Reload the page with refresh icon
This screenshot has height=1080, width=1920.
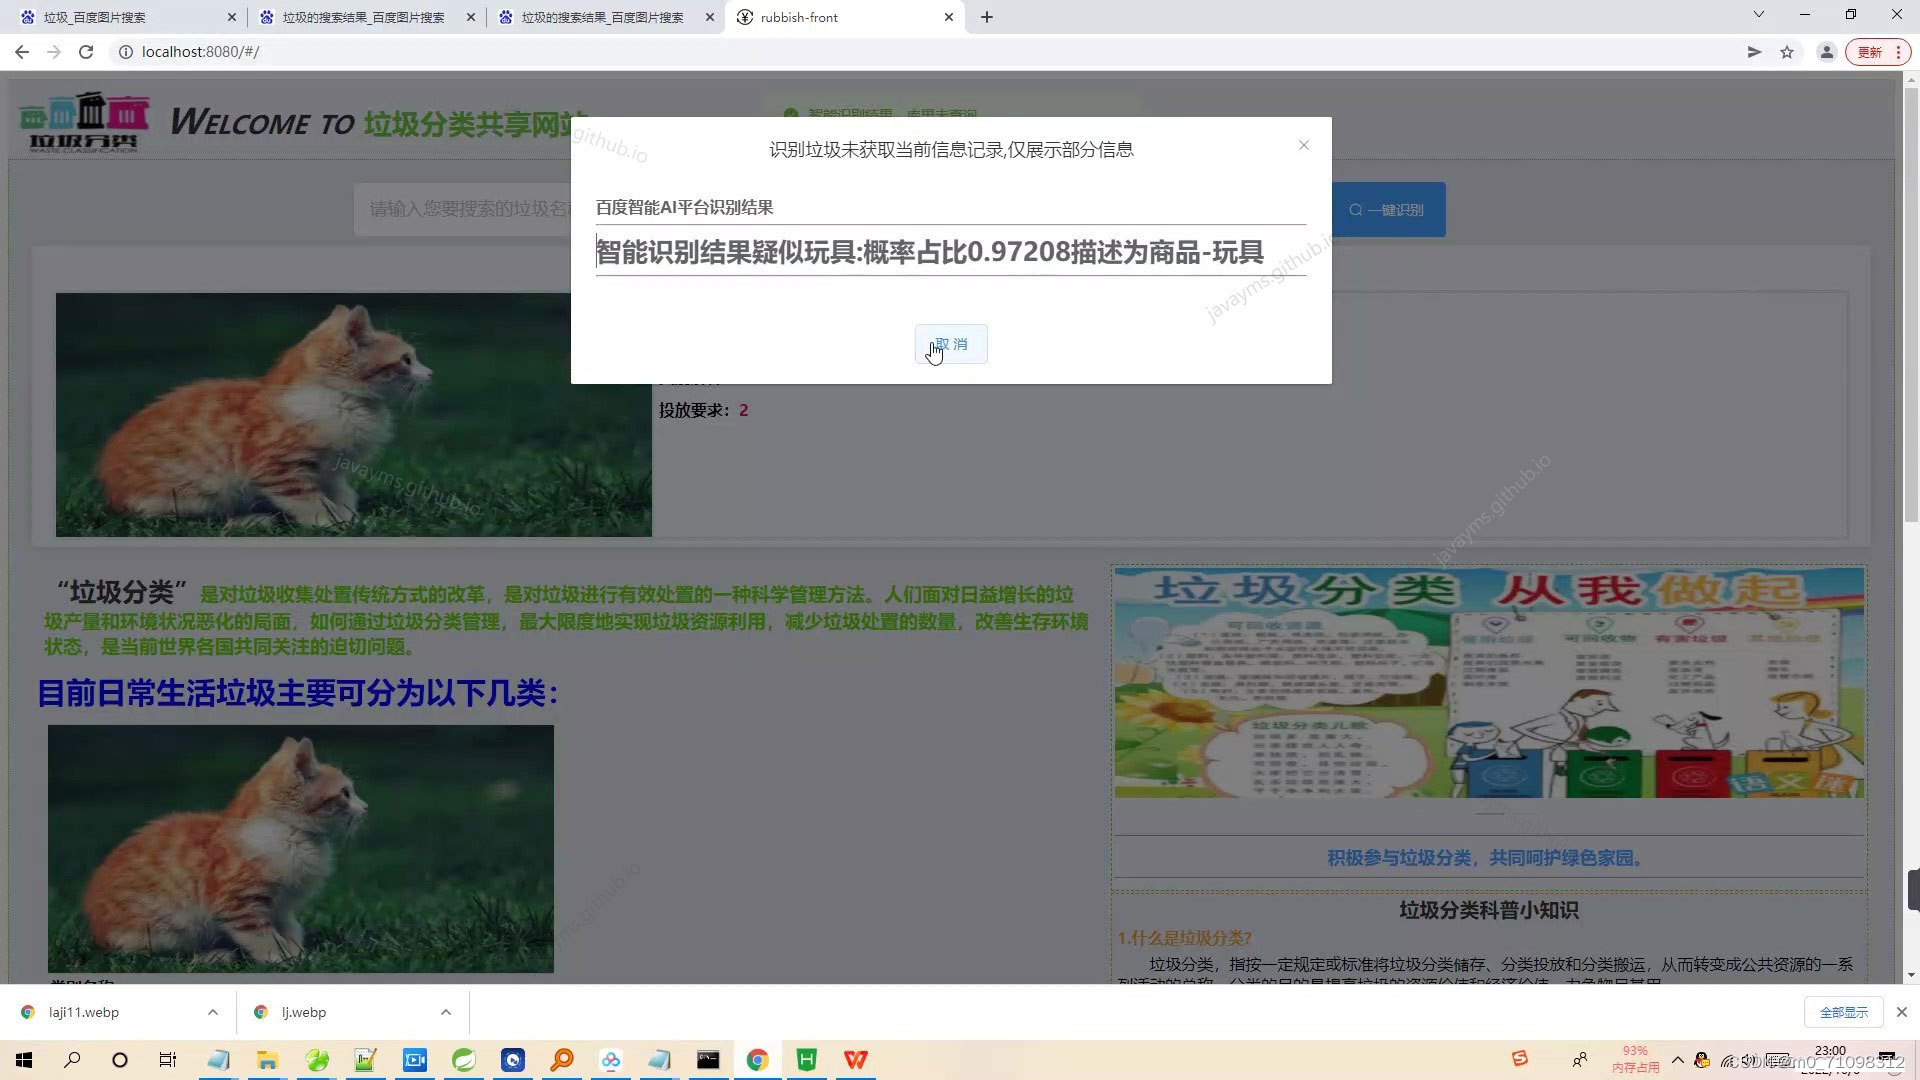click(86, 52)
